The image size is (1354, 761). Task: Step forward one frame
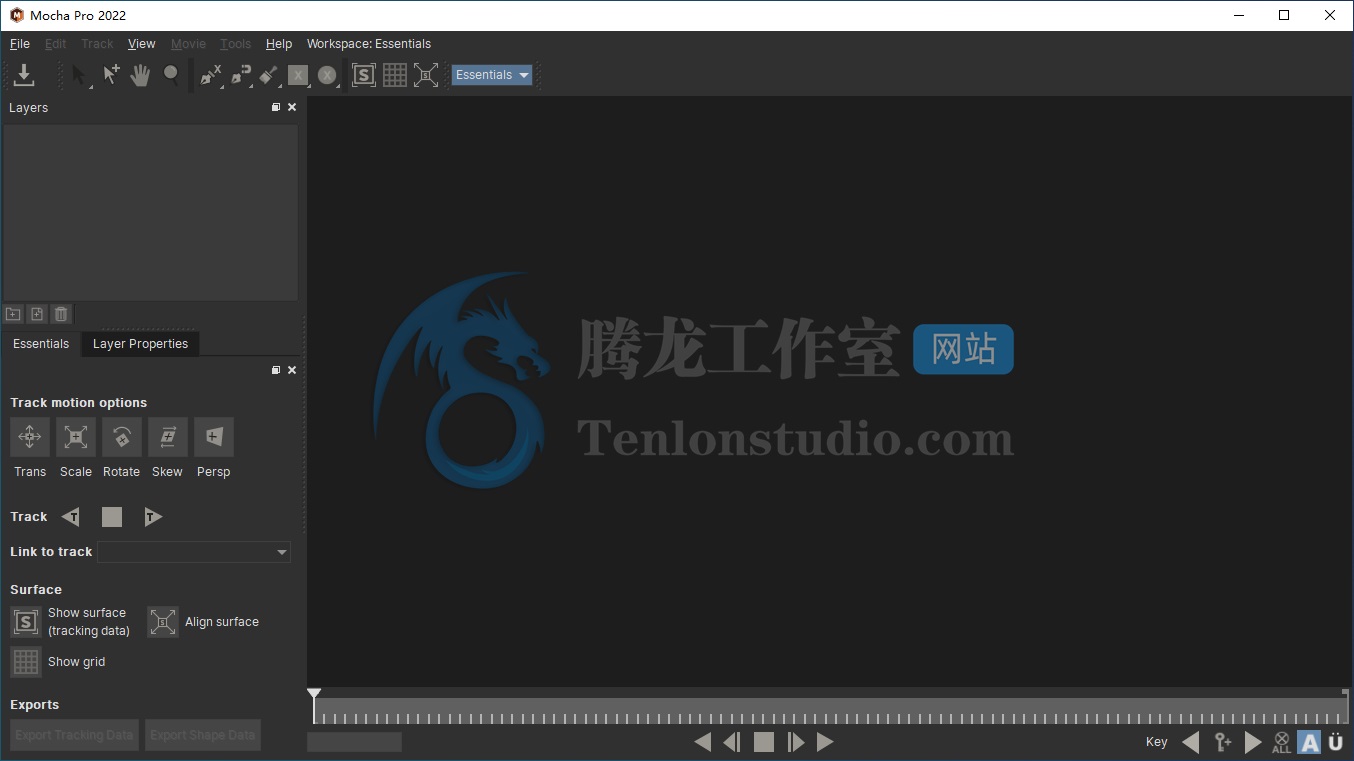[796, 742]
